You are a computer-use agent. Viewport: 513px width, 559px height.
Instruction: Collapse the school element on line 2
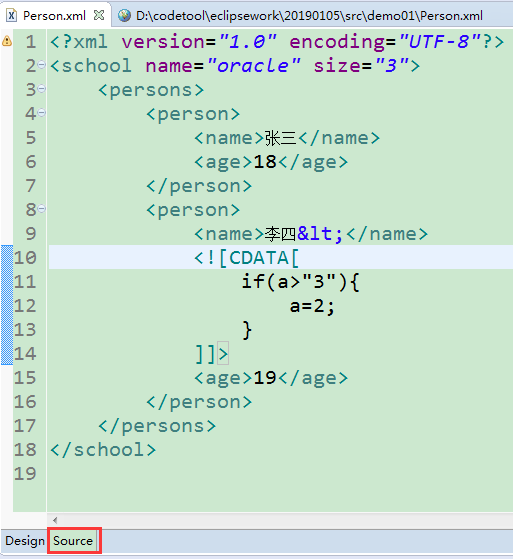42,65
